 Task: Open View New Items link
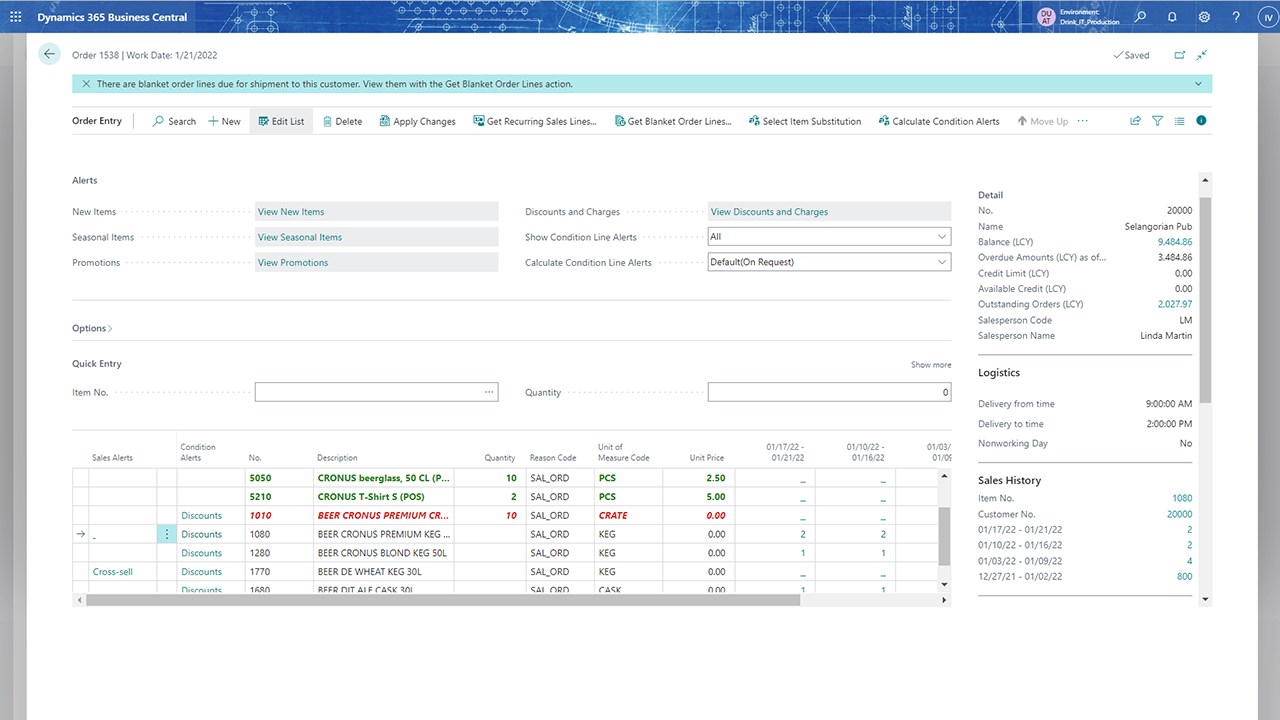[x=291, y=212]
